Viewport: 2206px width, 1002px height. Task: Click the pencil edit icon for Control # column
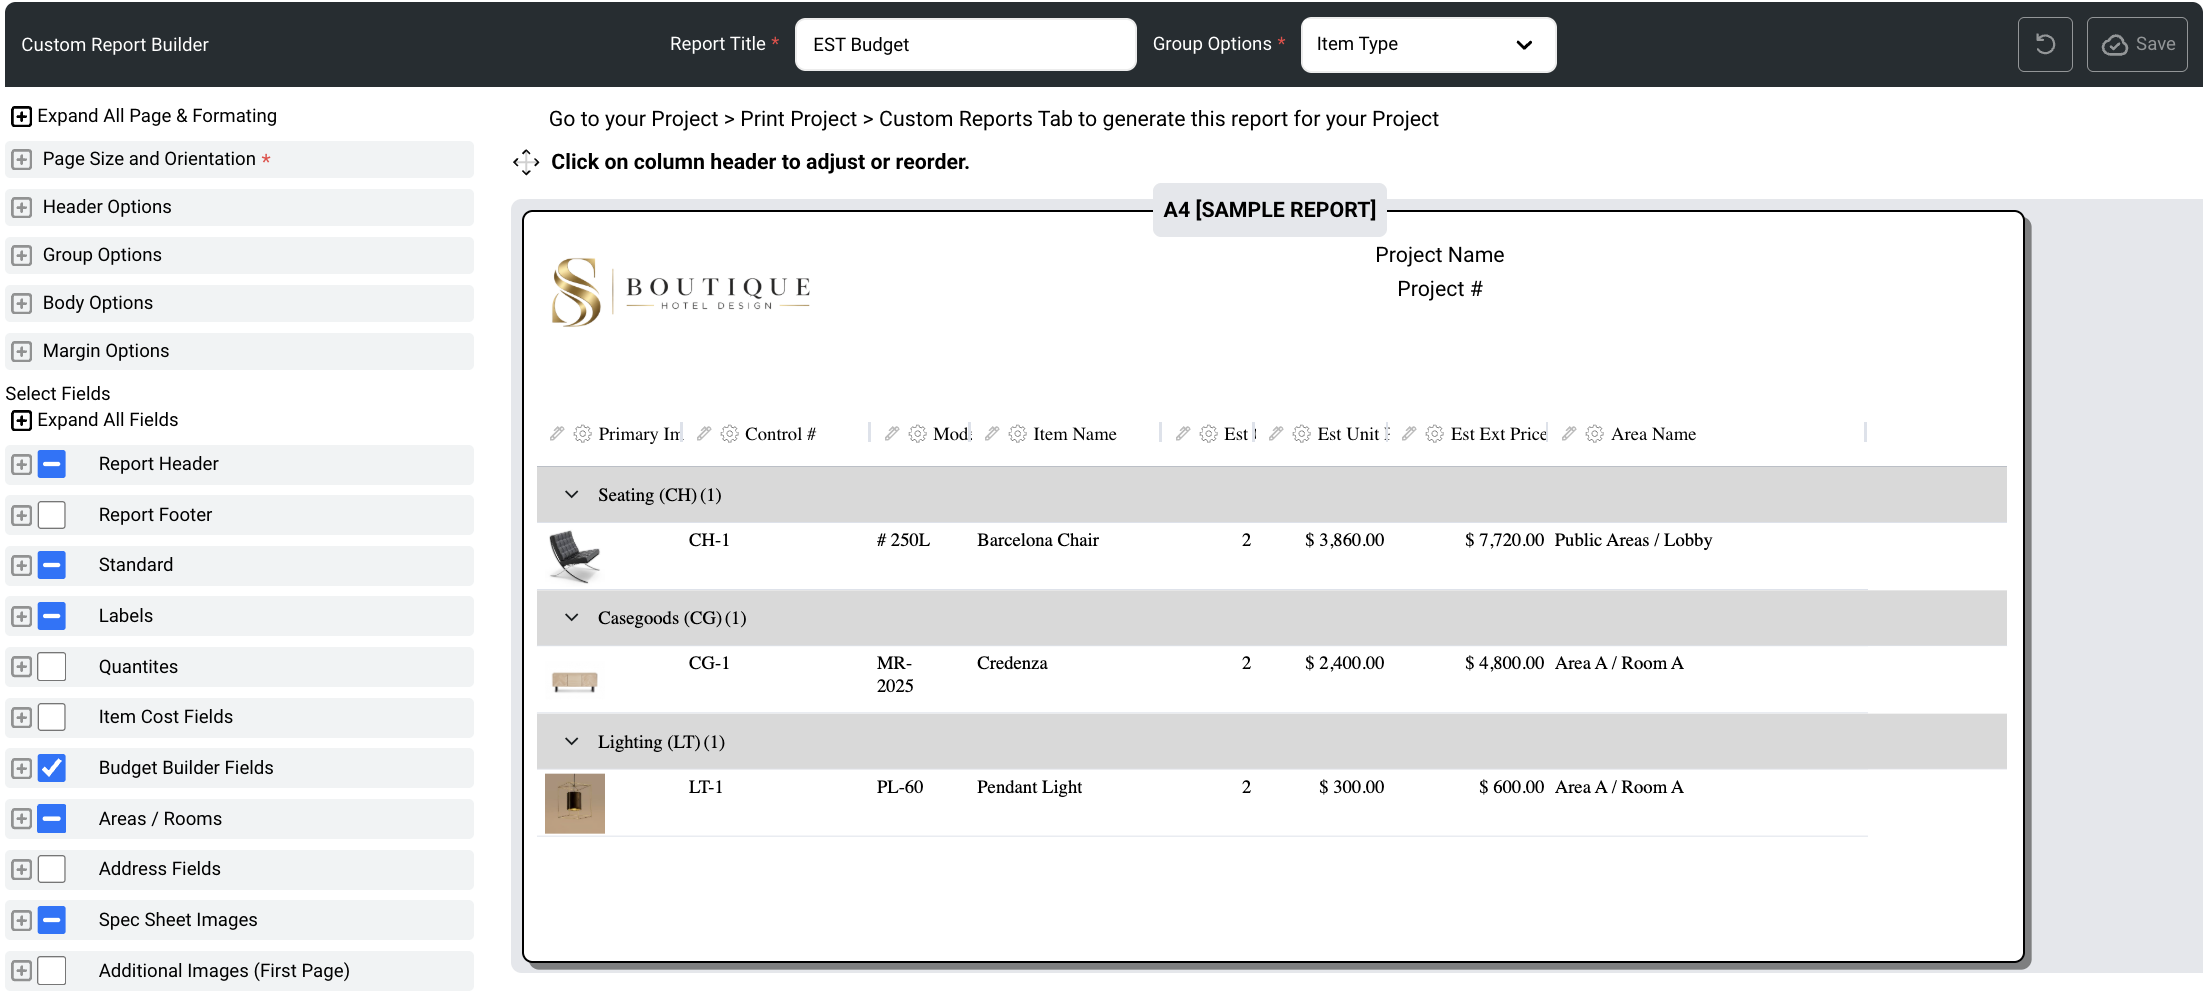tap(704, 434)
